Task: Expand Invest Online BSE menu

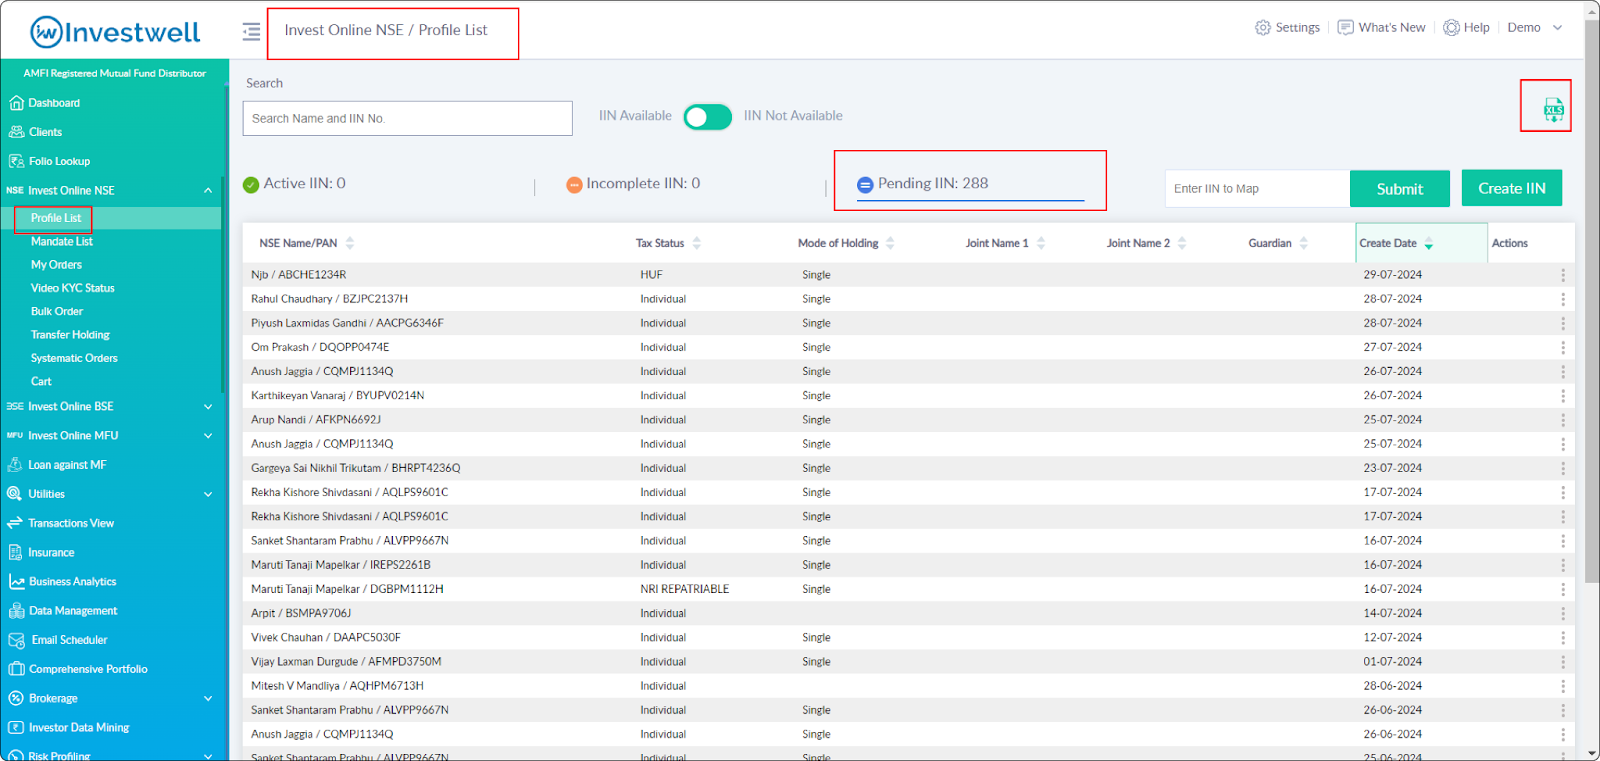Action: pyautogui.click(x=208, y=407)
